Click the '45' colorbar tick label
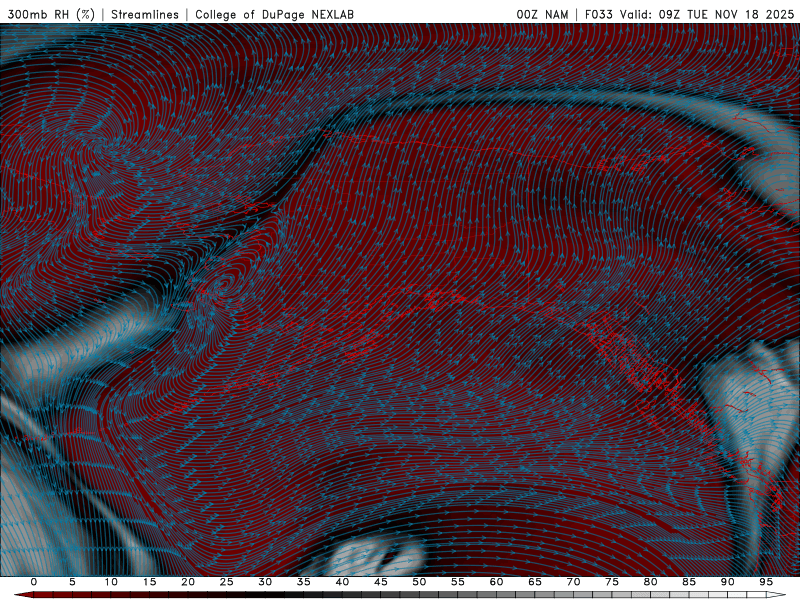This screenshot has width=800, height=600. tap(381, 582)
